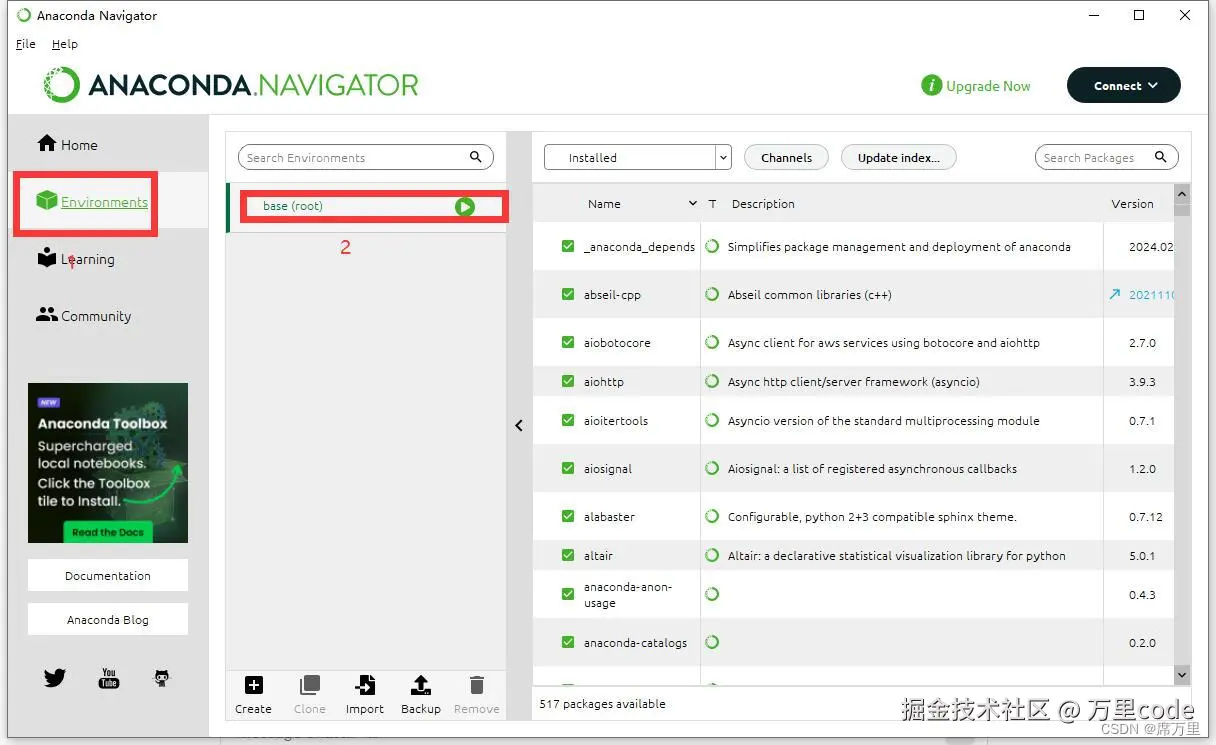The image size is (1216, 745).
Task: Open the Home section
Action: click(67, 144)
